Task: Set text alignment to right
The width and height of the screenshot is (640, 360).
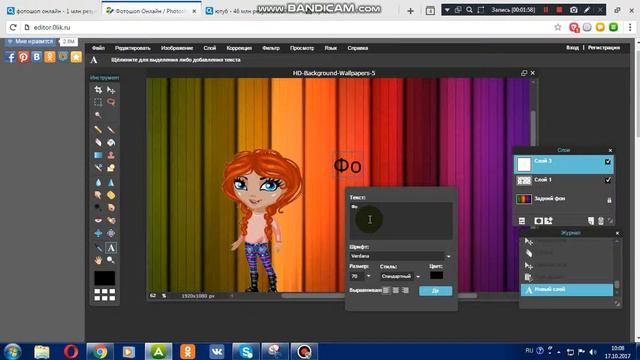Action: [405, 290]
